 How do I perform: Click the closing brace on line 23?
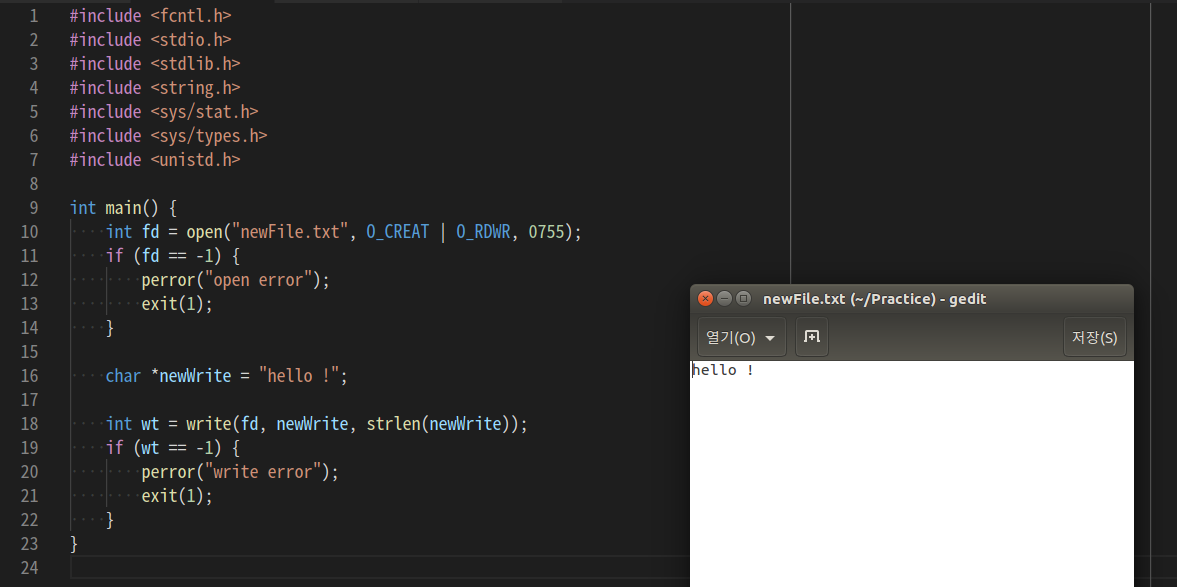click(x=74, y=544)
